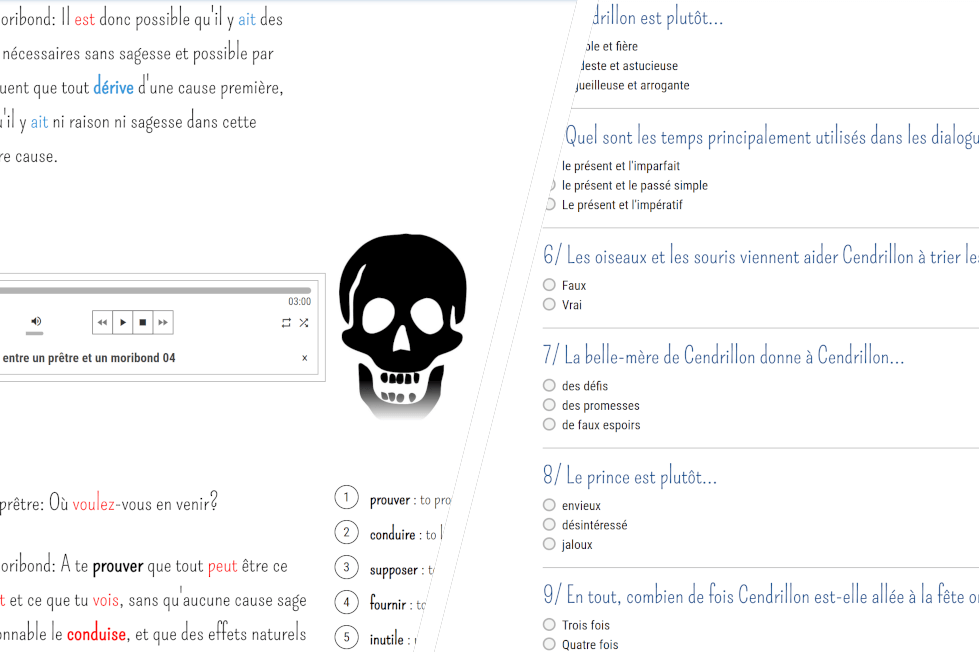Click the red word 'voulez'
This screenshot has width=979, height=652.
click(x=94, y=503)
